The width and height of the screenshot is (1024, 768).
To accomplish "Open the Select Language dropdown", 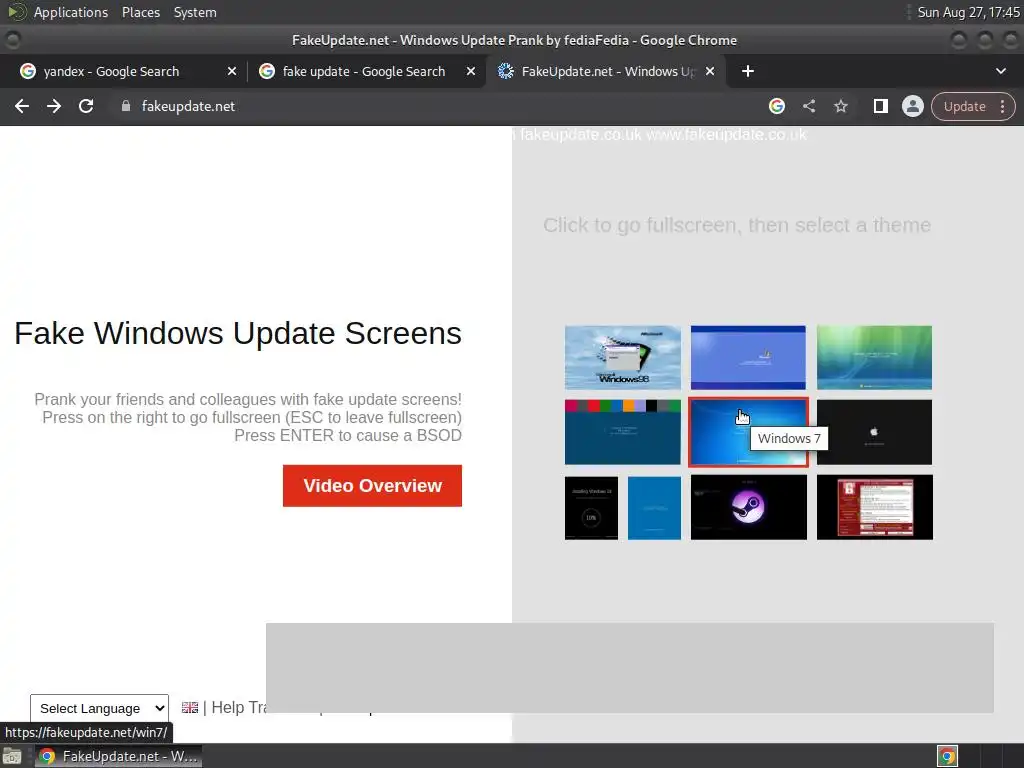I will click(x=99, y=709).
